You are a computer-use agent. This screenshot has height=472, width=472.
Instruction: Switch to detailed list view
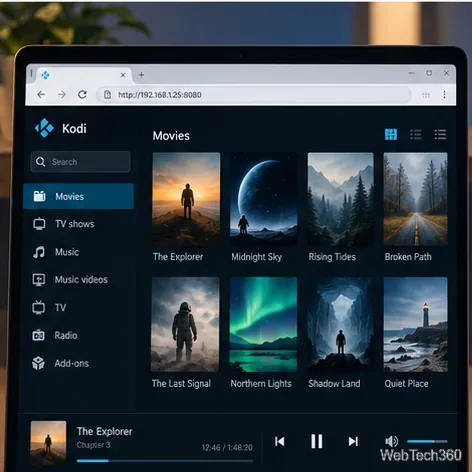pyautogui.click(x=440, y=134)
